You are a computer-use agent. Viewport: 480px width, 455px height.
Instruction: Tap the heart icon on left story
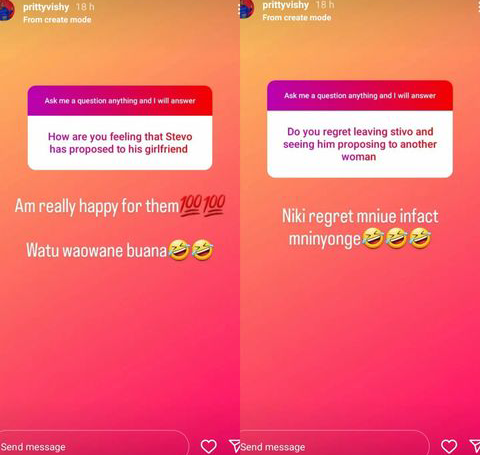tap(209, 446)
